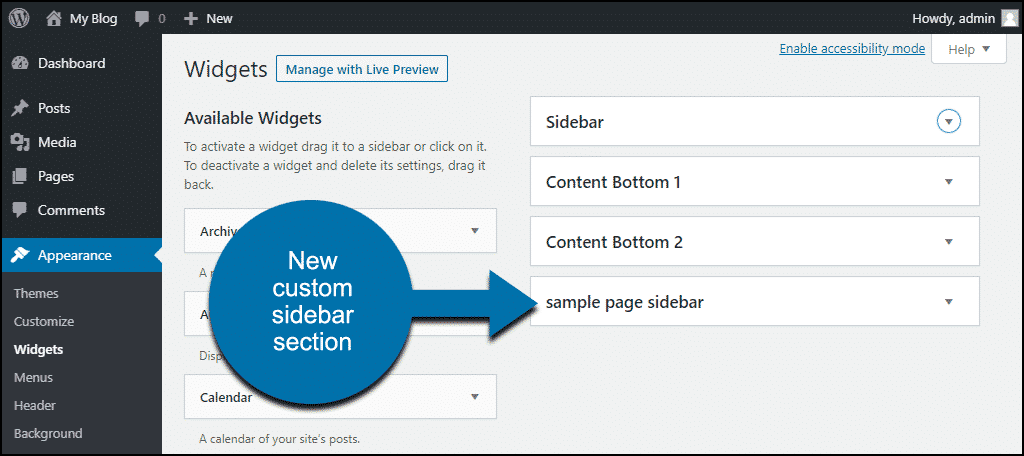This screenshot has width=1024, height=456.
Task: Click the comments bubble icon in admin bar
Action: (x=142, y=19)
